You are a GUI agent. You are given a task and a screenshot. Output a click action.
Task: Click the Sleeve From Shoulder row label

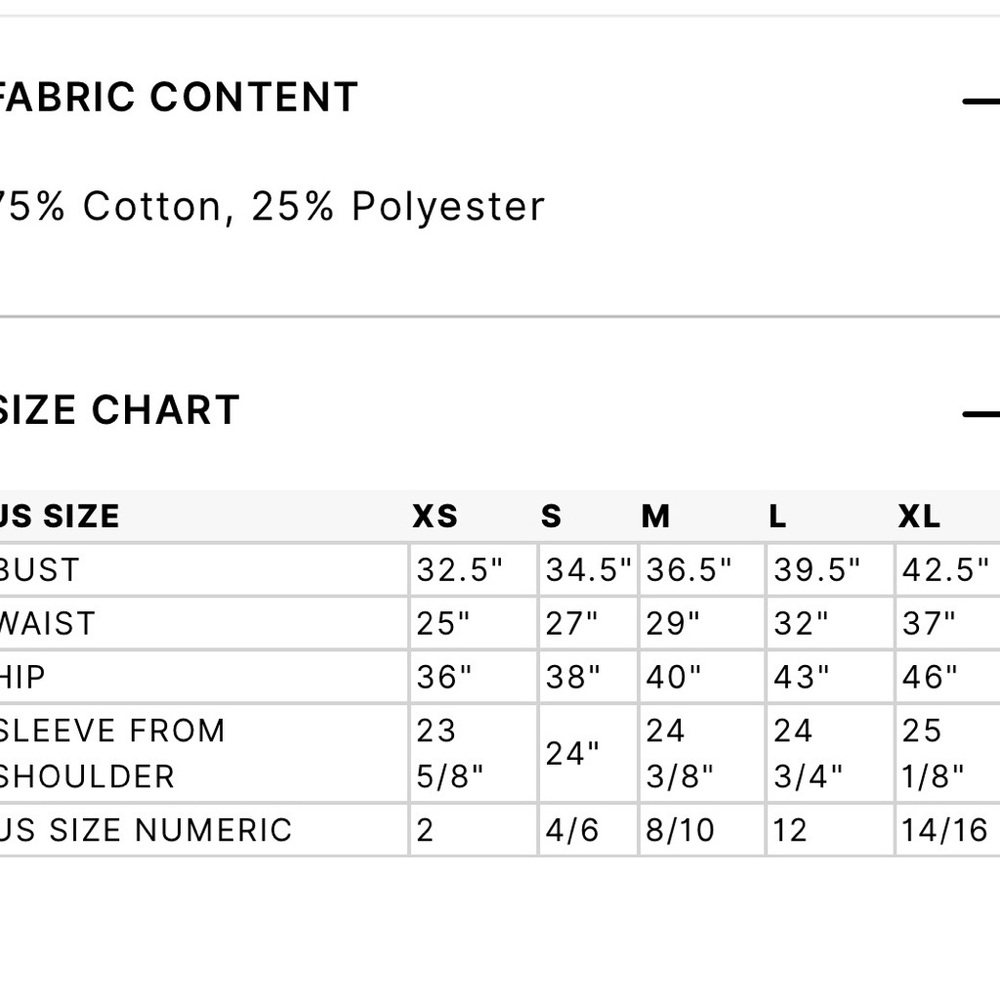click(x=112, y=754)
